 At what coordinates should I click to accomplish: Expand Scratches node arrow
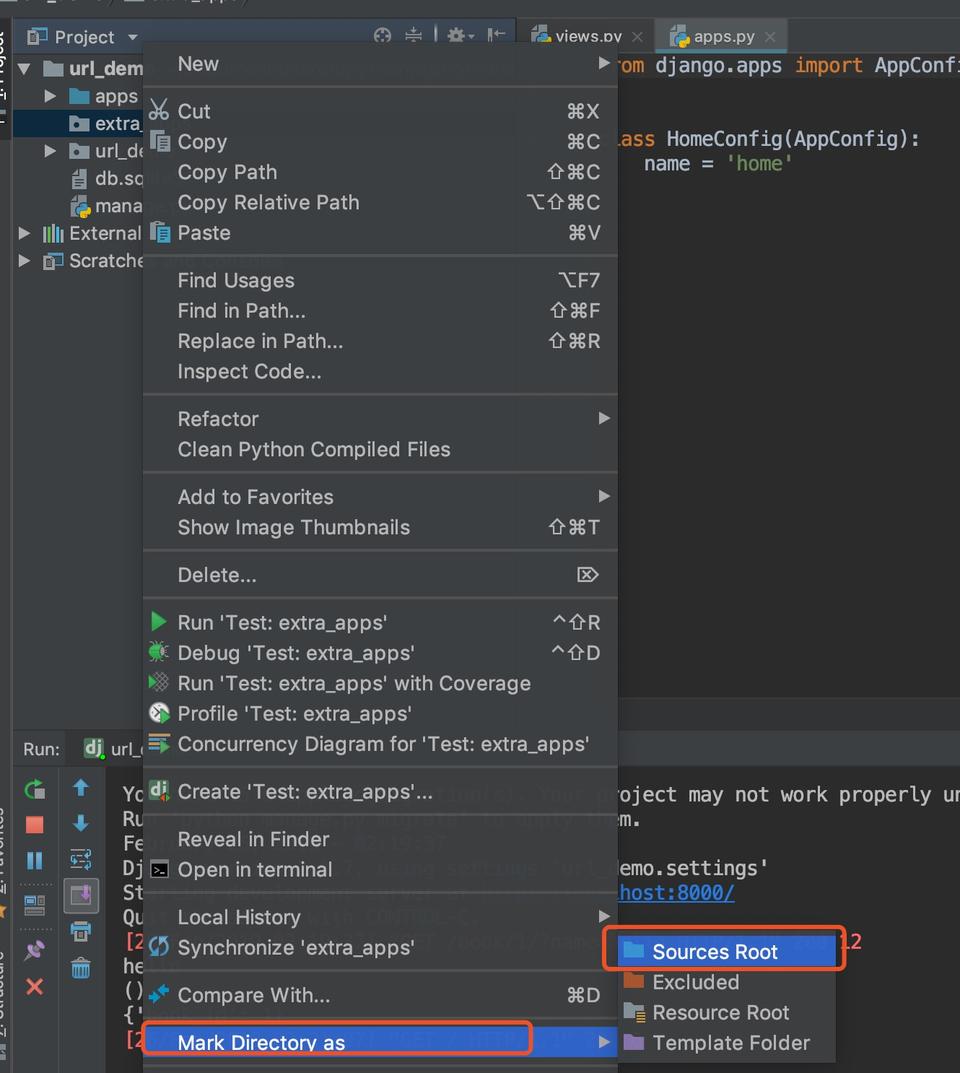[25, 261]
